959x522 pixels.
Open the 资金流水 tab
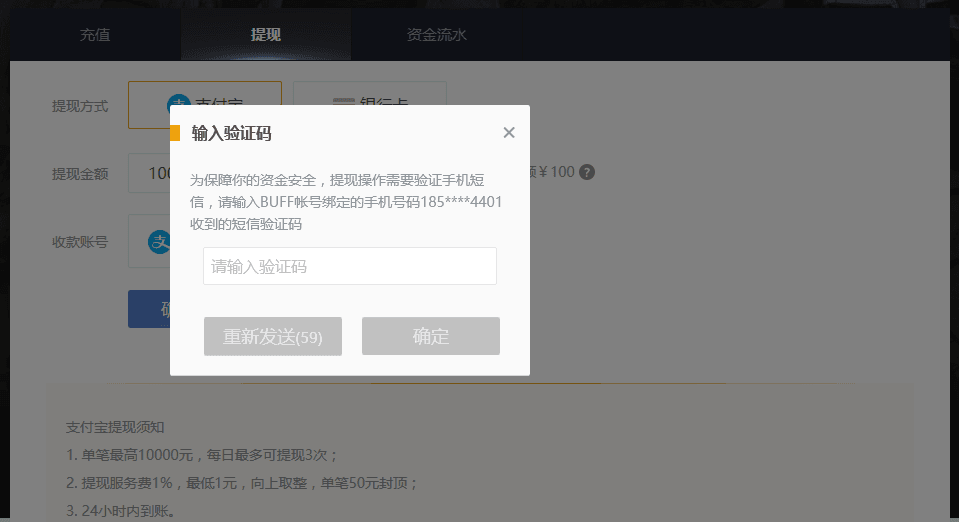pyautogui.click(x=437, y=35)
